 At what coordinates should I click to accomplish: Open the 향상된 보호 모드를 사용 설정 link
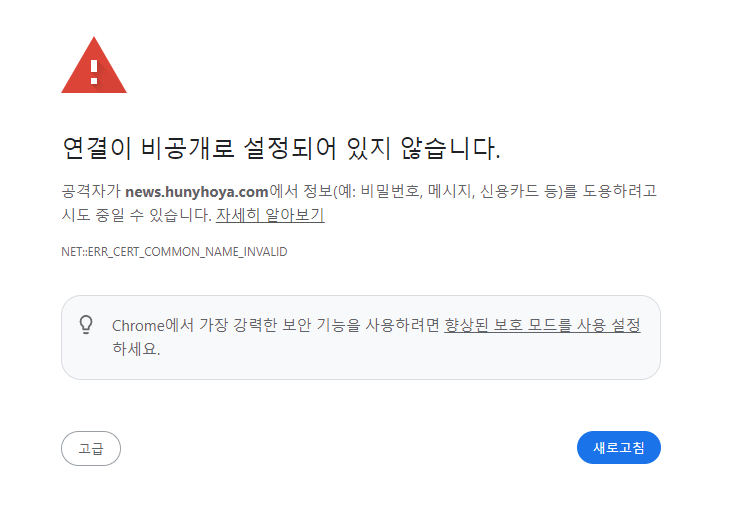coord(542,325)
